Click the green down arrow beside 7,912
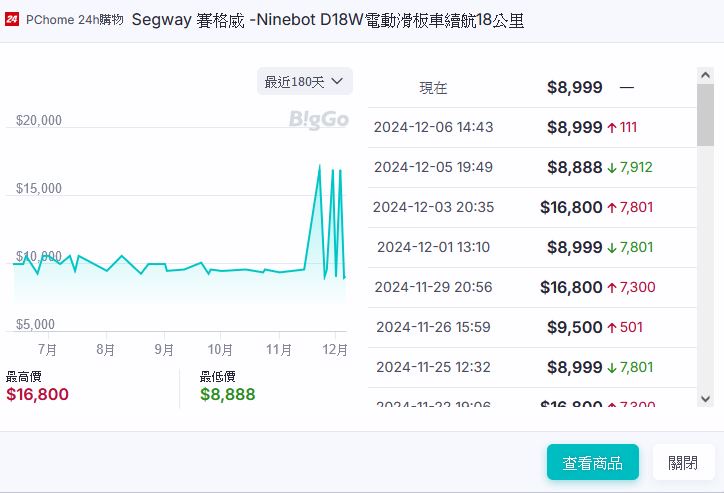Viewport: 724px width, 493px height. click(x=612, y=167)
